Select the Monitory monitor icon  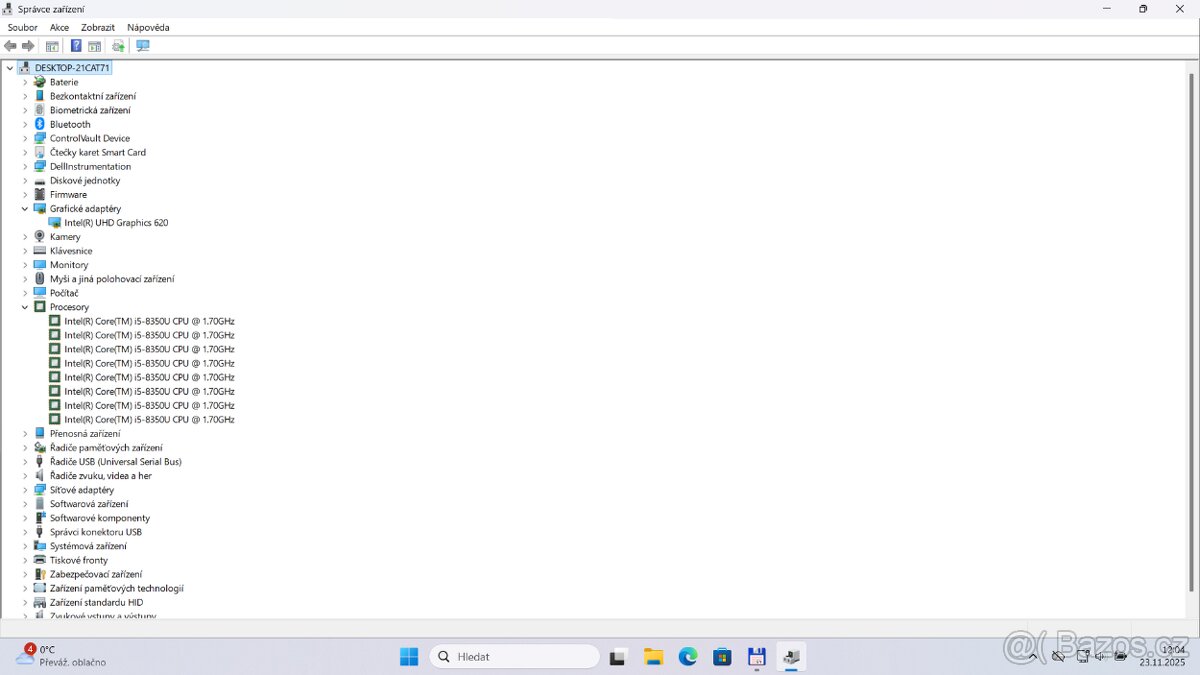(x=40, y=265)
